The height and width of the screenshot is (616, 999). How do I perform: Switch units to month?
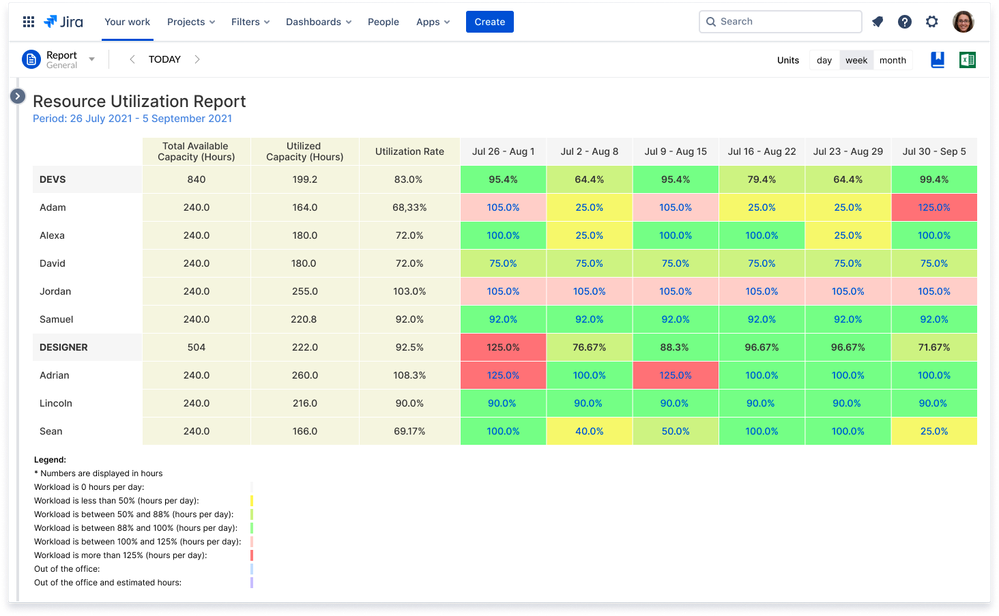[892, 60]
